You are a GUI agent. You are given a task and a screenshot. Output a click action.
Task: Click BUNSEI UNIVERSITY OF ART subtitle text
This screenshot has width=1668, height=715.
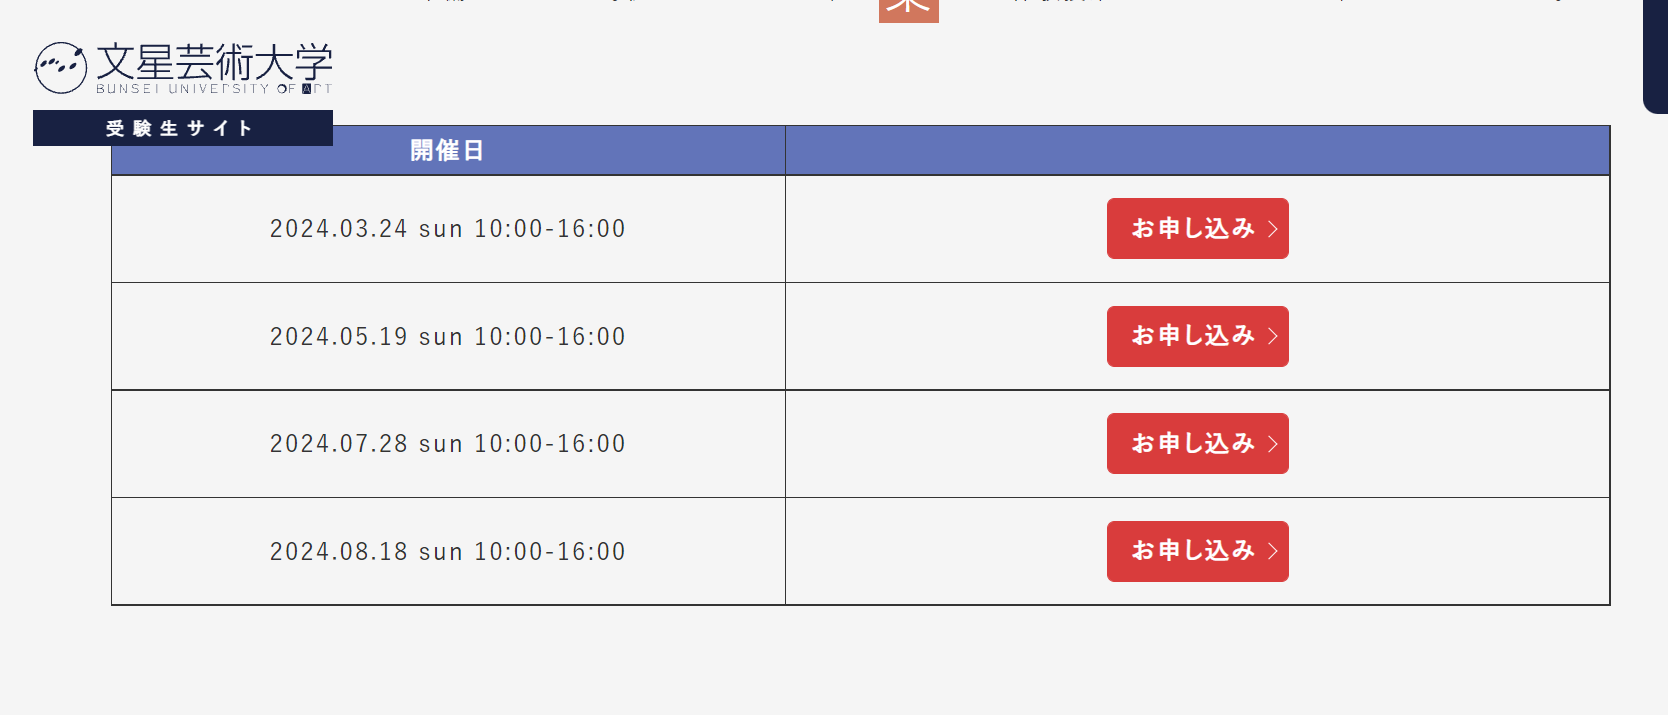(214, 89)
